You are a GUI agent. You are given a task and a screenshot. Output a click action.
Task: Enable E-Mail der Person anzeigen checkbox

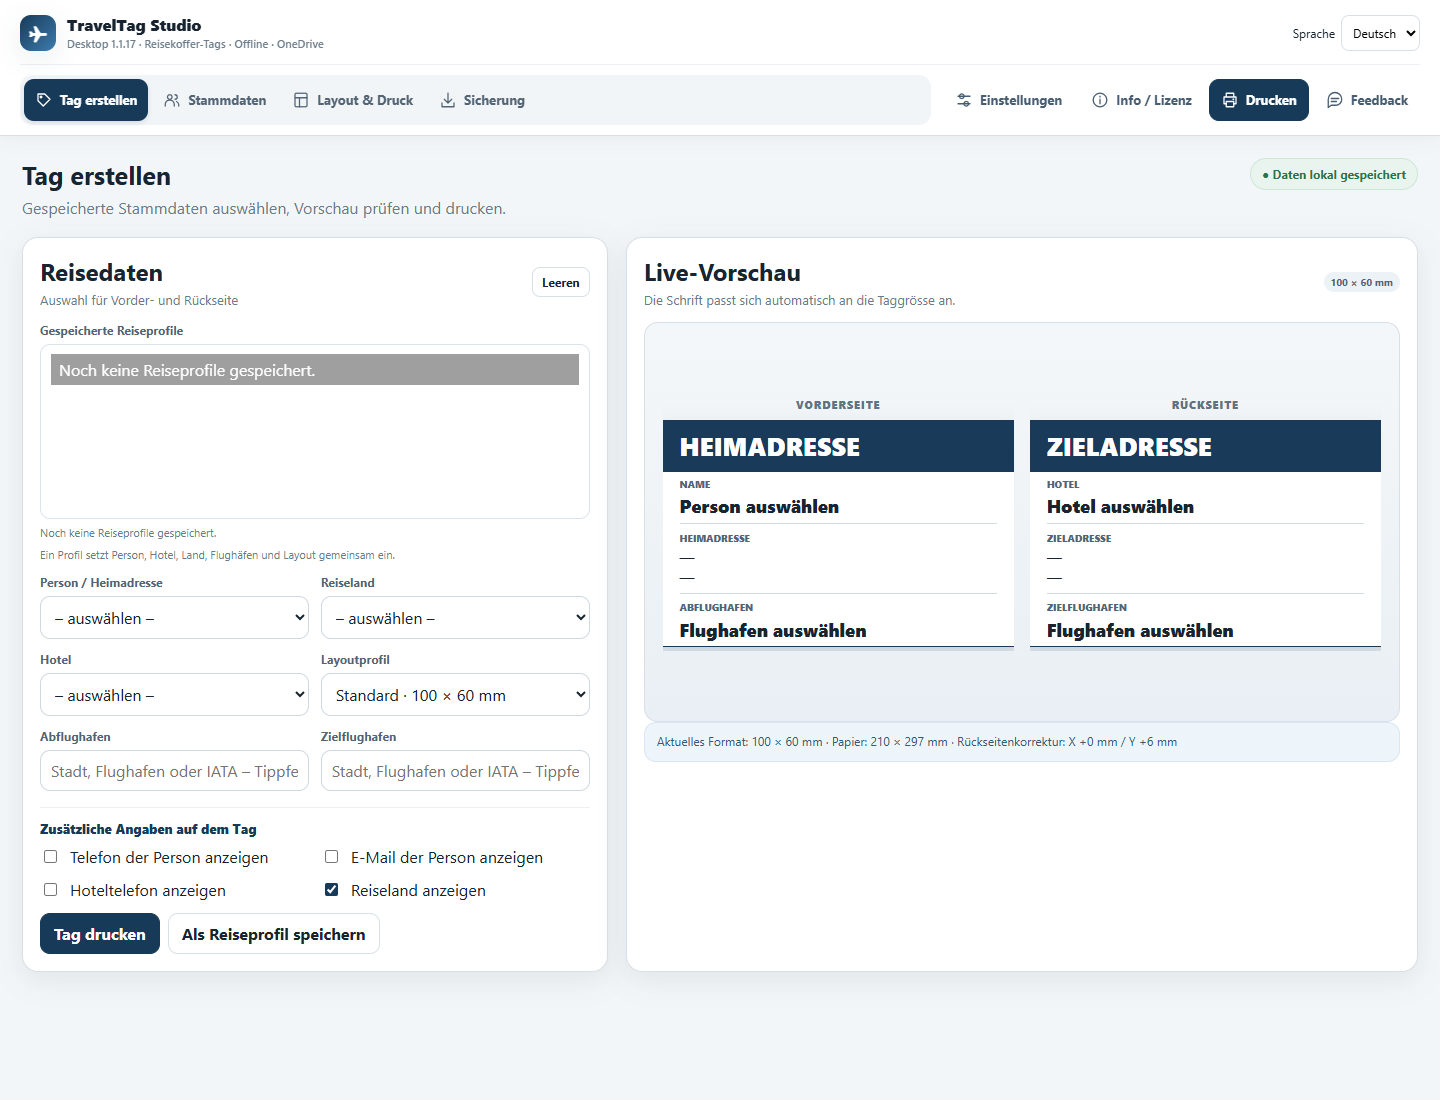[x=331, y=857]
